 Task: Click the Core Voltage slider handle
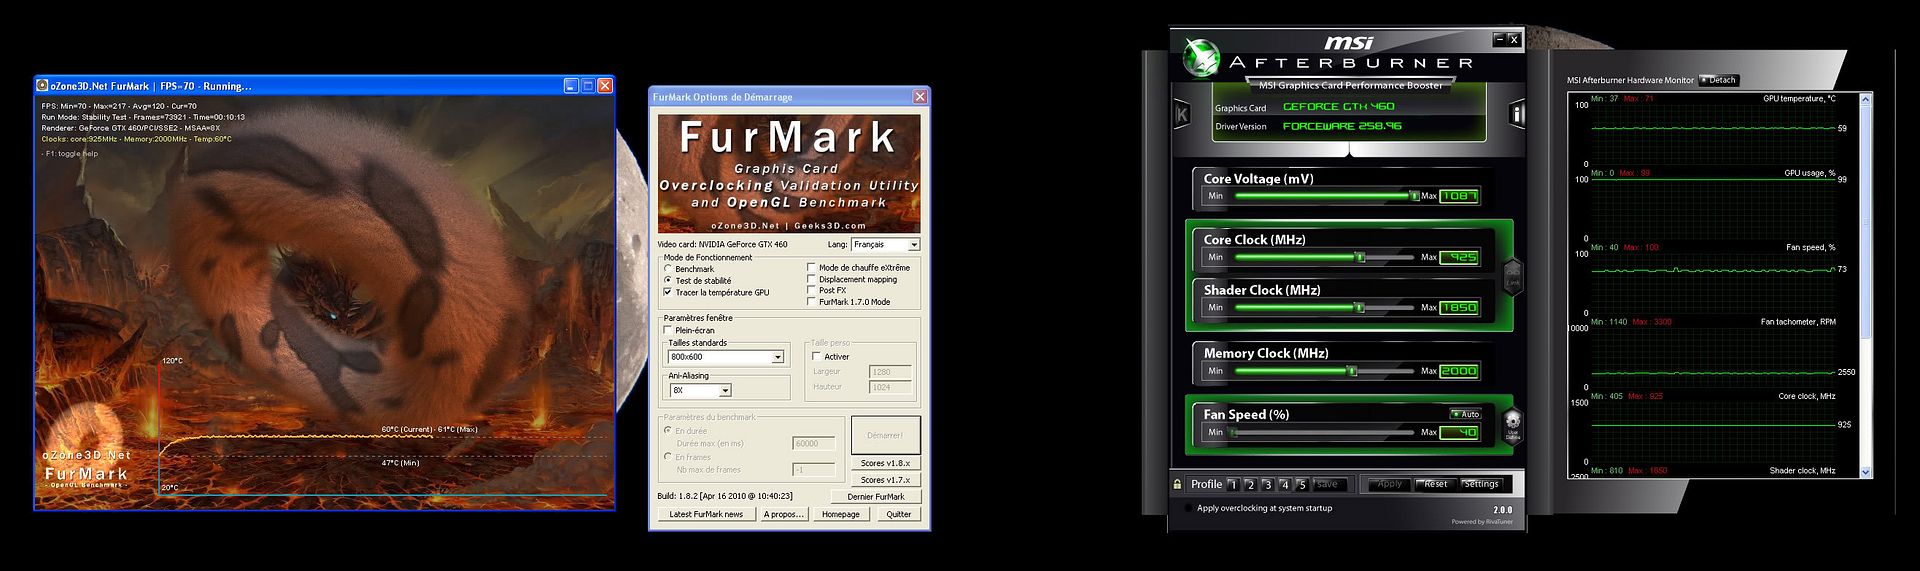[1414, 196]
